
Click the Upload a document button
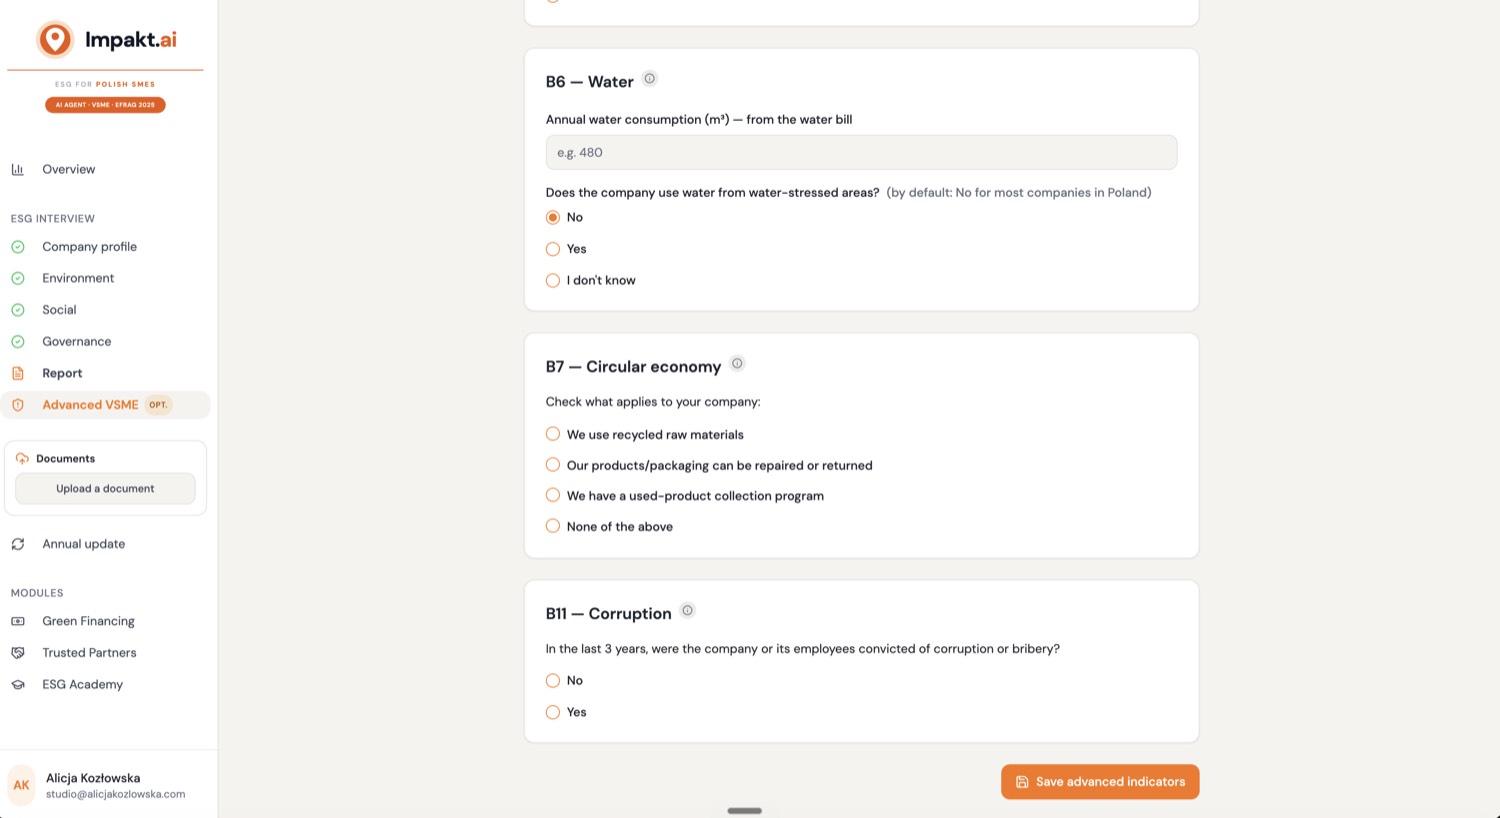105,489
